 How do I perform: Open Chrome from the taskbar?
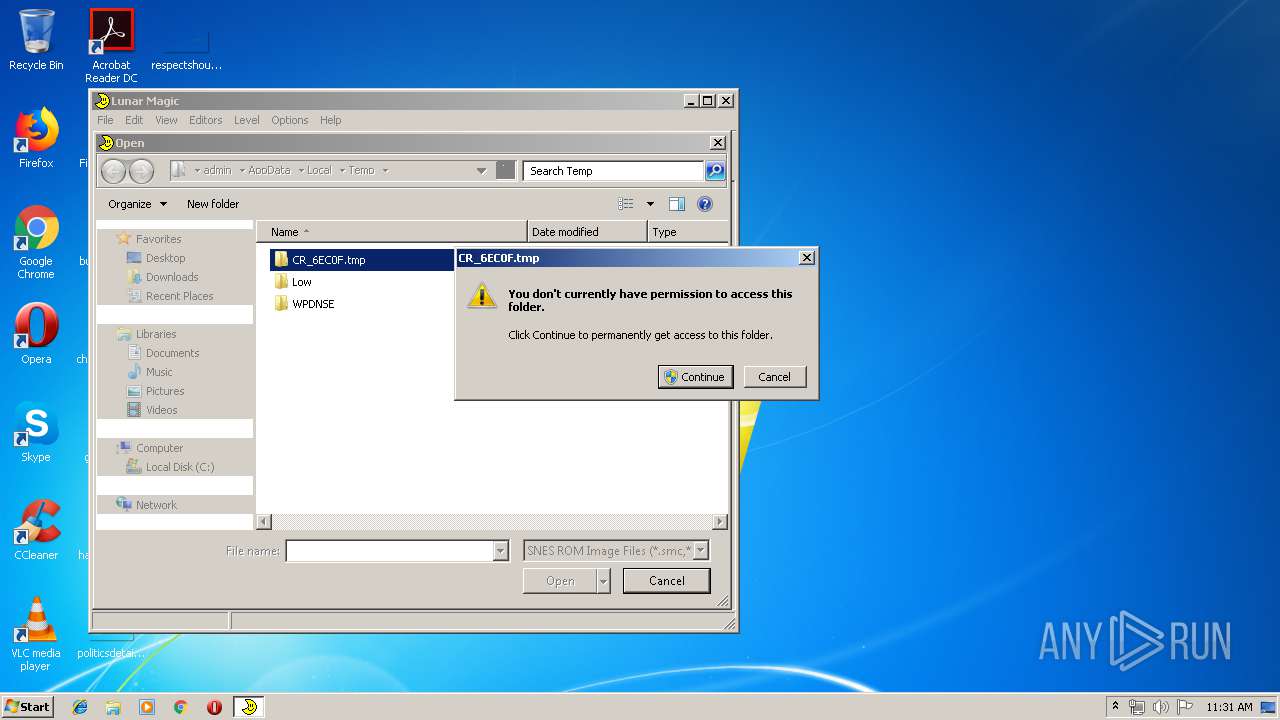tap(180, 707)
